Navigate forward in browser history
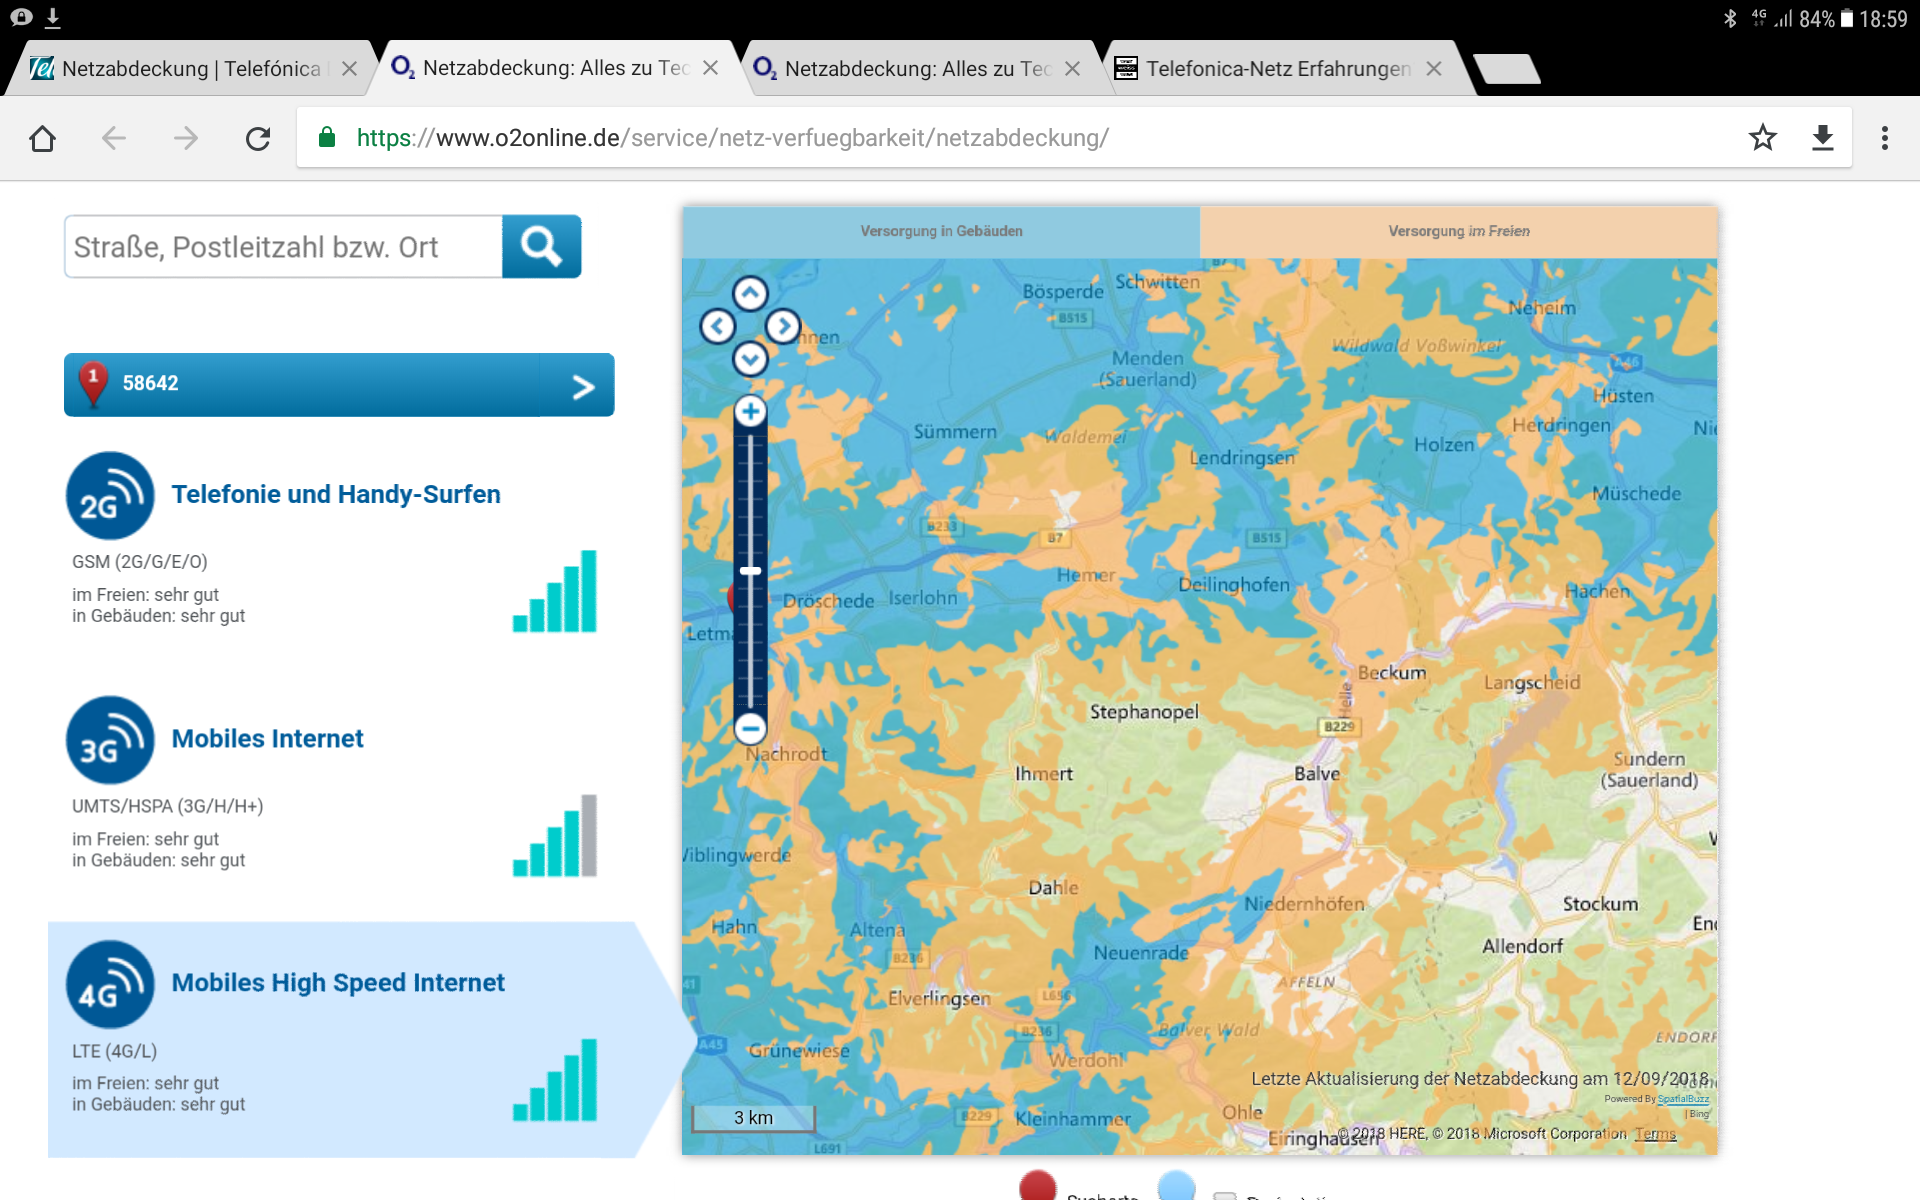 (x=186, y=138)
